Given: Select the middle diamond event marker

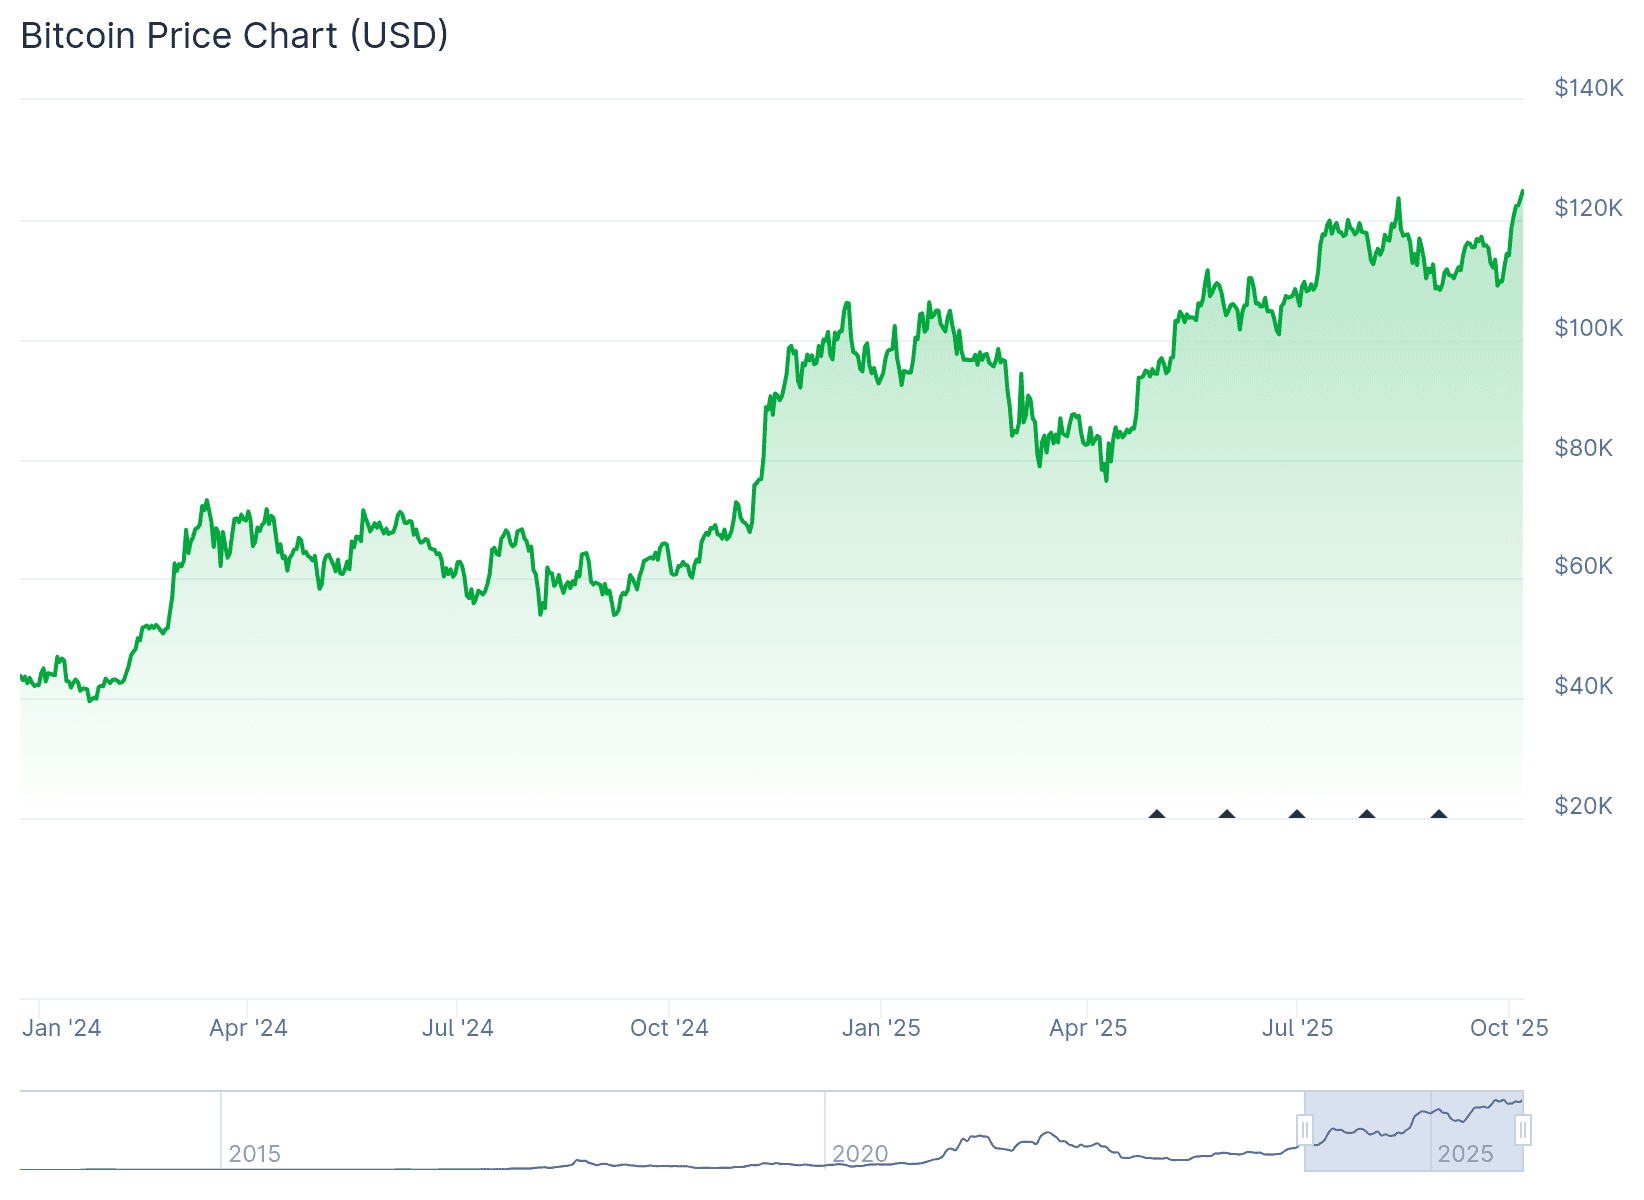Looking at the screenshot, I should (1297, 815).
